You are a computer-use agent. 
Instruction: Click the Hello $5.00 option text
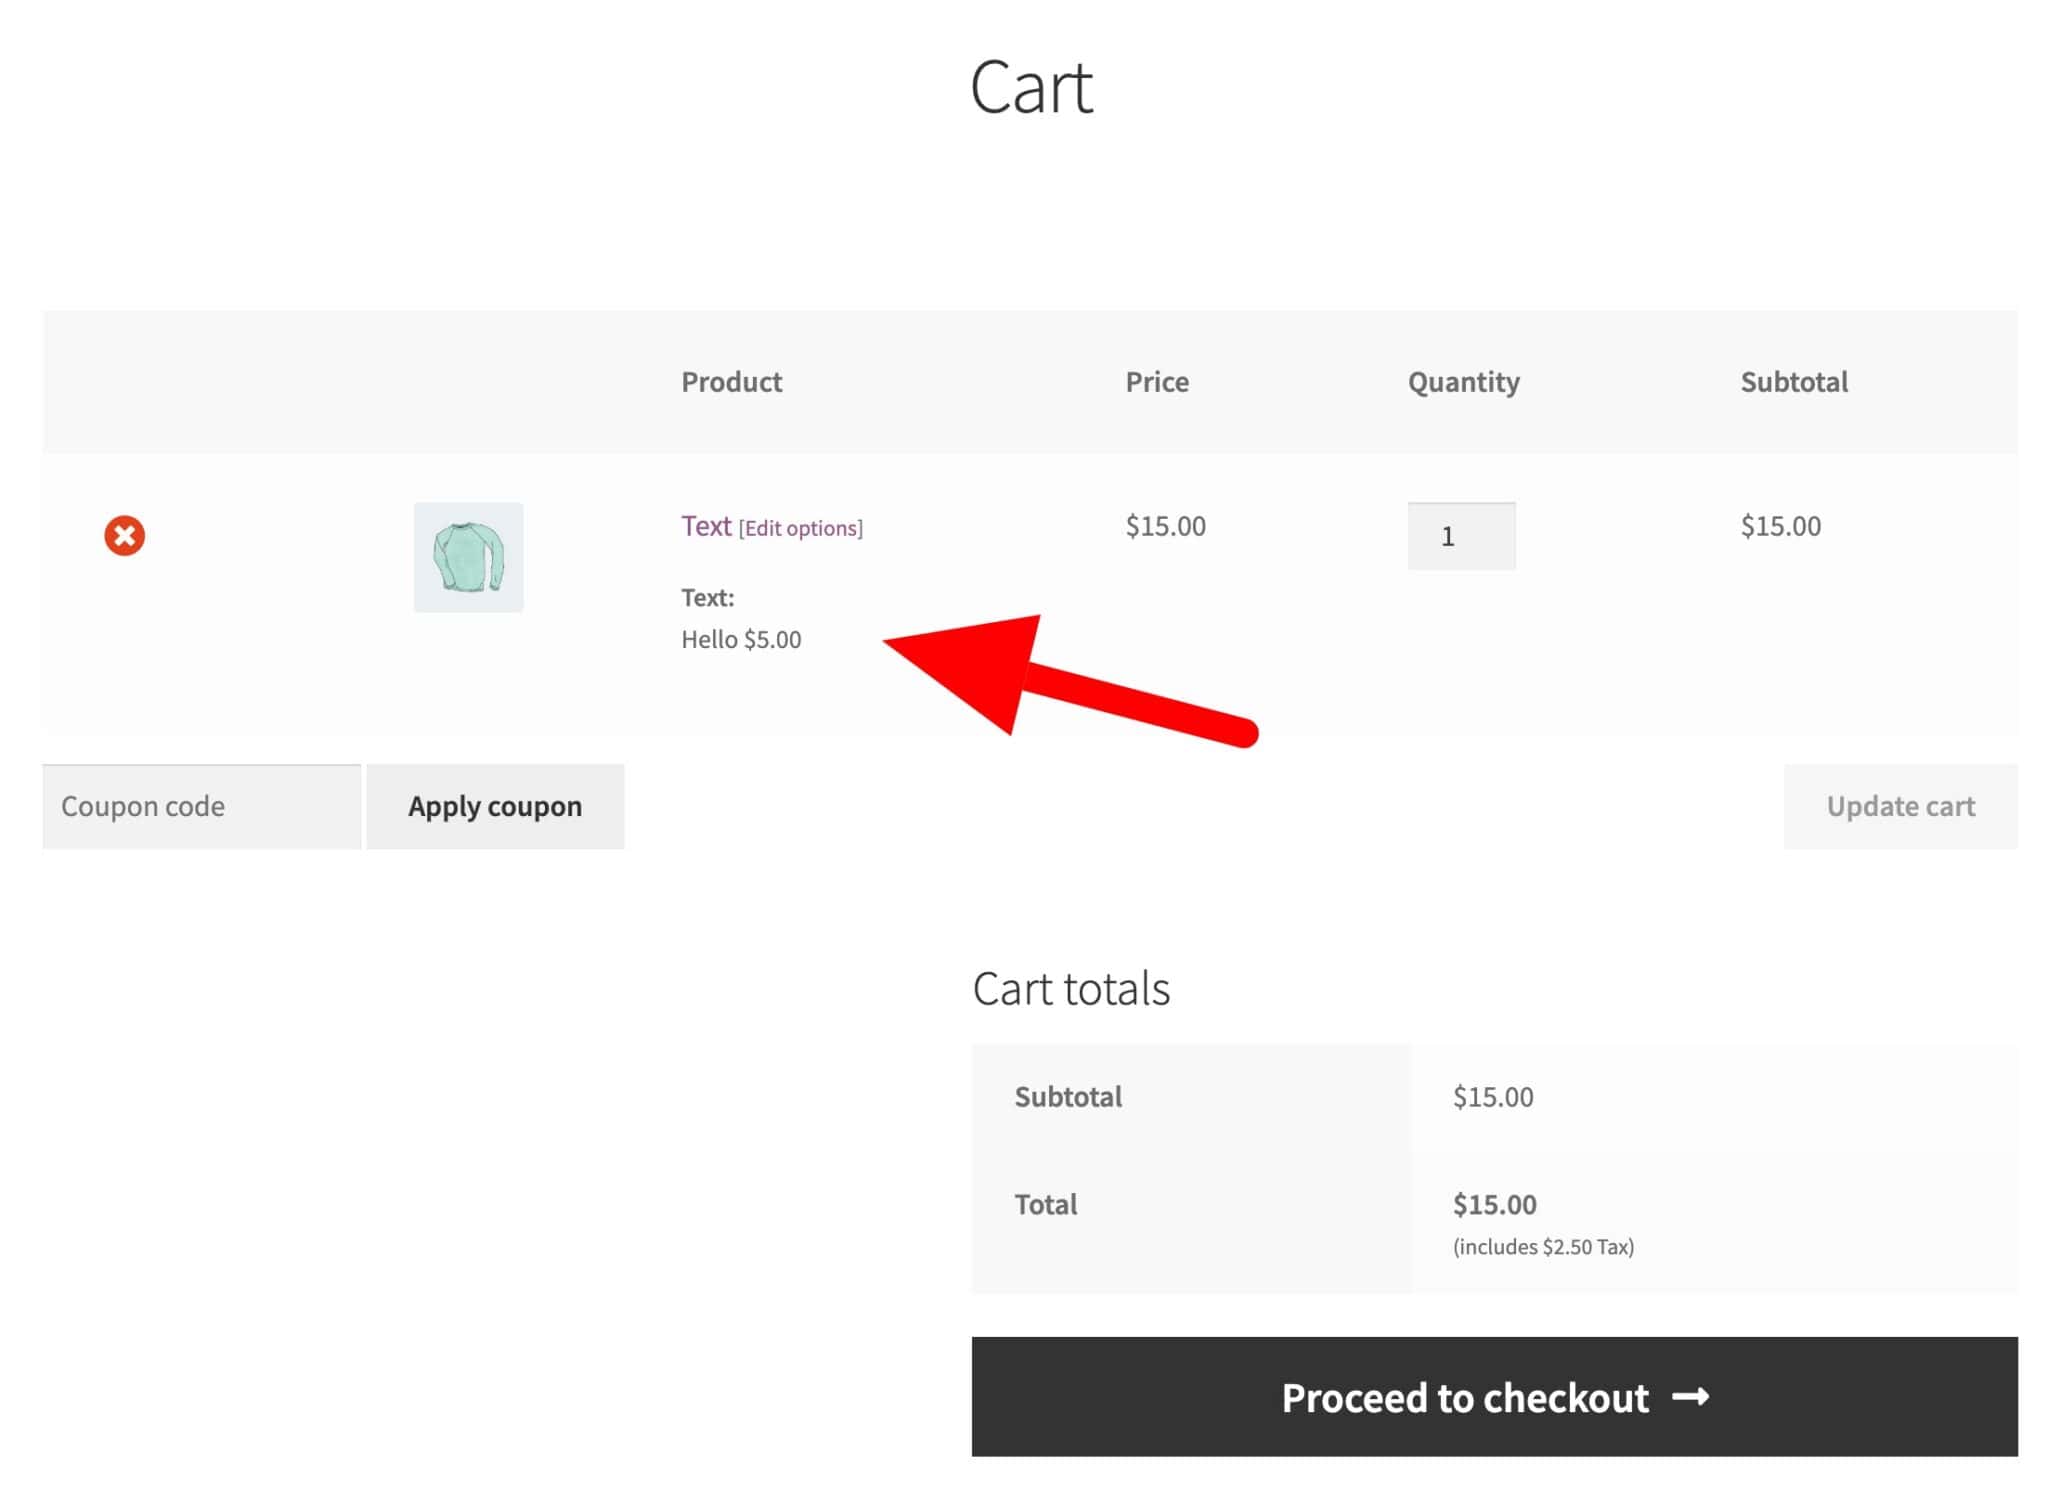click(741, 640)
